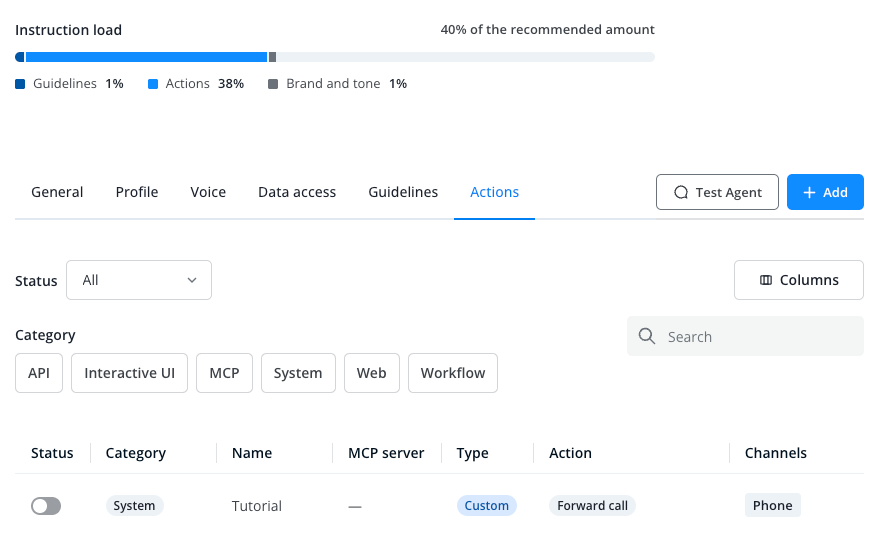Filter by Workflow category

453,373
